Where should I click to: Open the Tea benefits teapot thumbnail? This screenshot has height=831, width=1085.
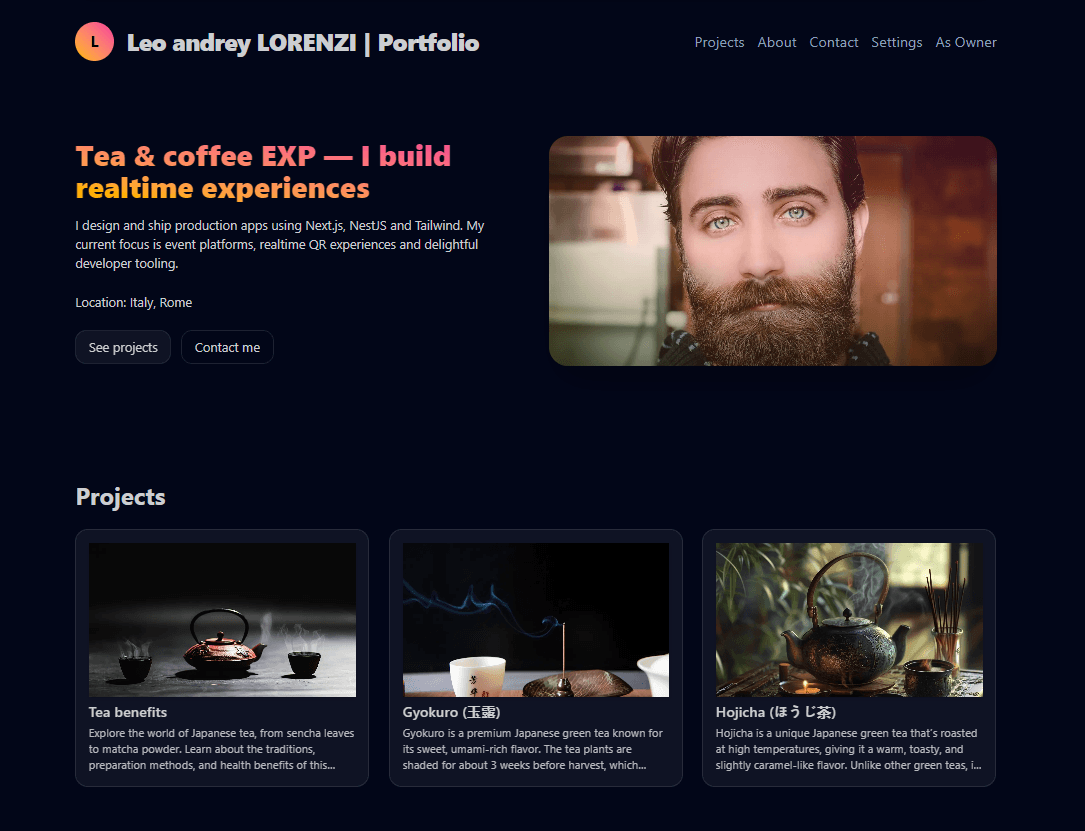pyautogui.click(x=222, y=619)
